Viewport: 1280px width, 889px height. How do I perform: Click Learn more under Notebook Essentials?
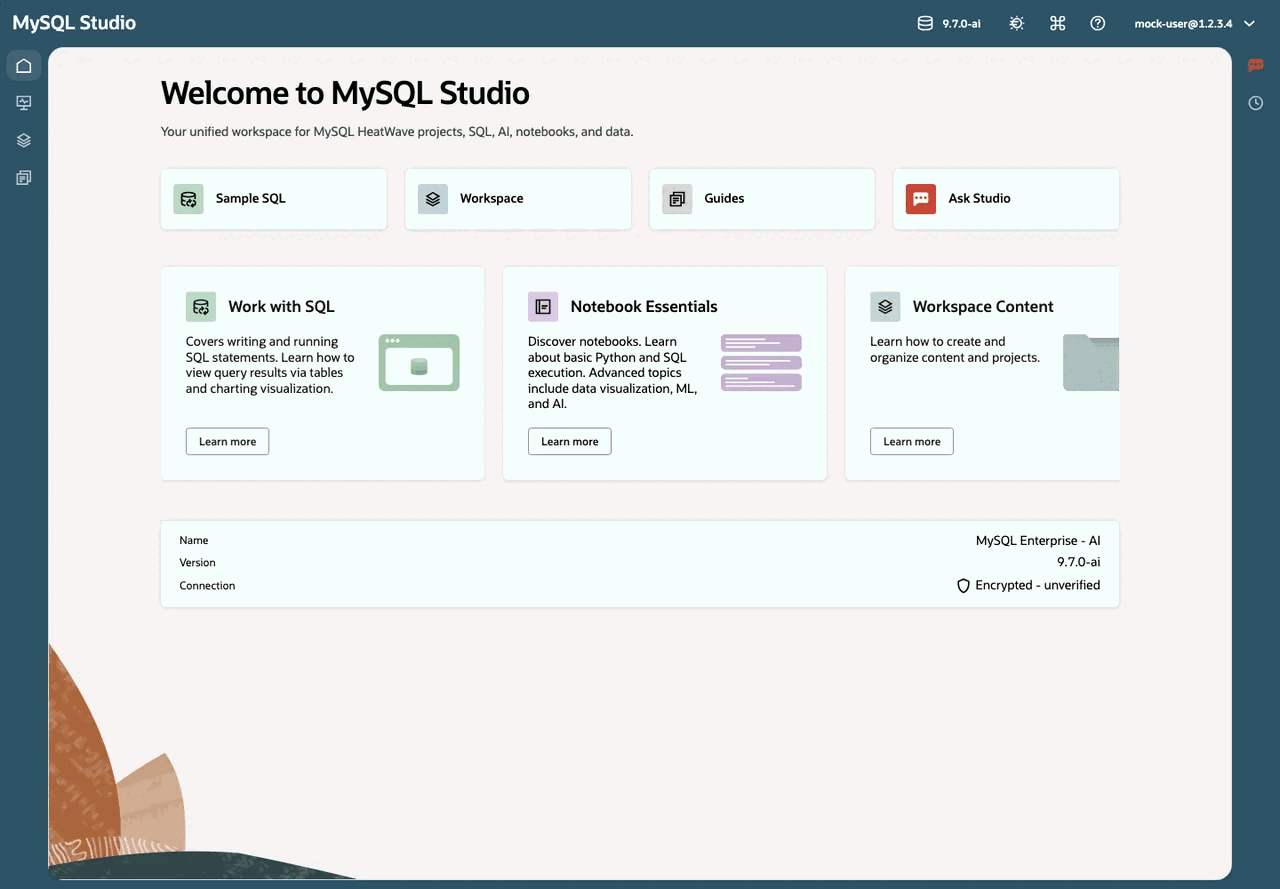(x=569, y=441)
